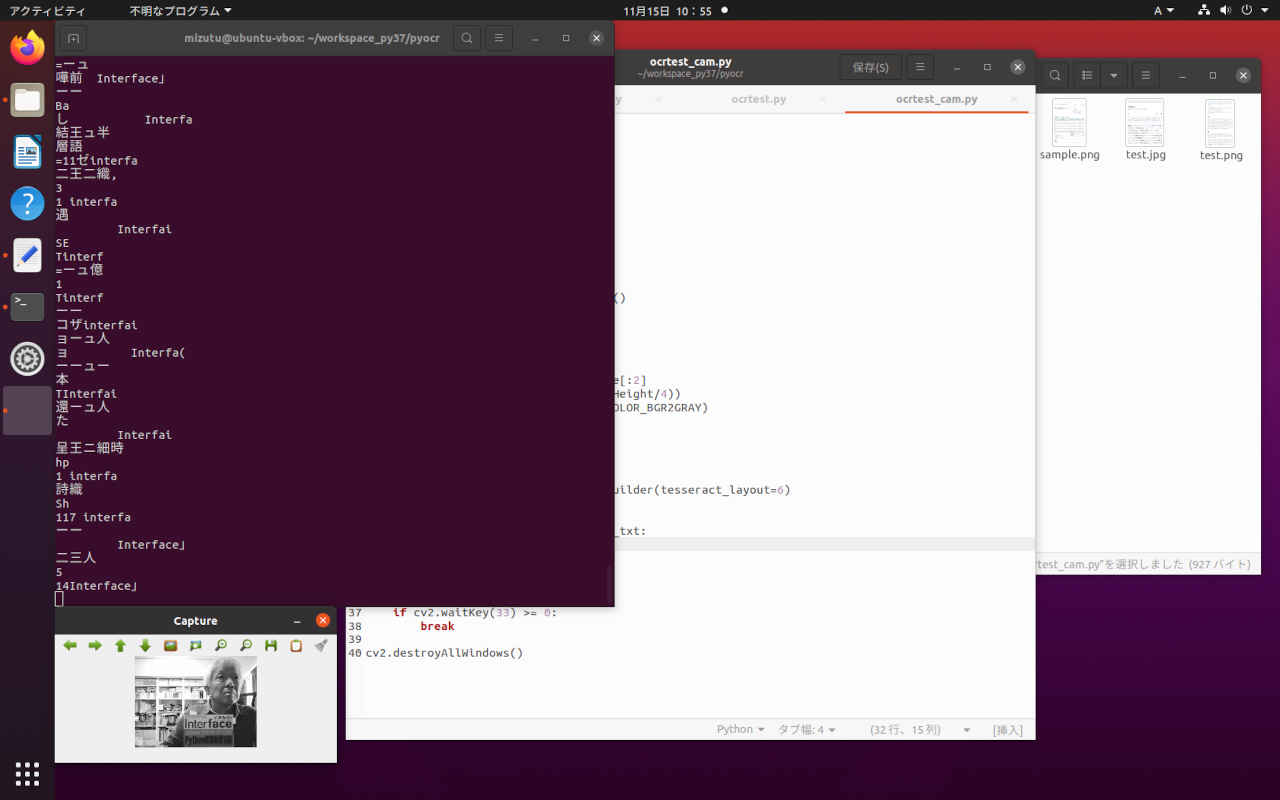Open the Python language dropdown in status bar
Image resolution: width=1280 pixels, height=800 pixels.
pos(740,730)
